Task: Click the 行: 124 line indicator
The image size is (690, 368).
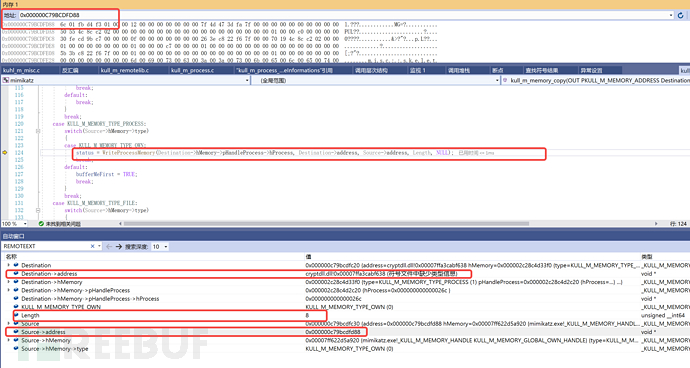Action: click(678, 224)
